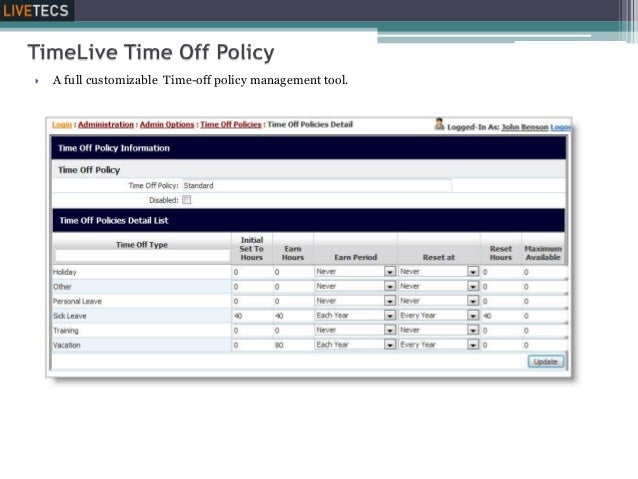Click the Logout link
The height and width of the screenshot is (479, 638).
560,127
